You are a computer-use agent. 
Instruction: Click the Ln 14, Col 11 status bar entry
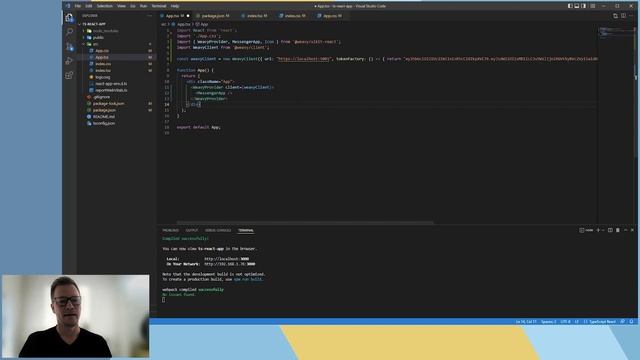click(x=526, y=322)
